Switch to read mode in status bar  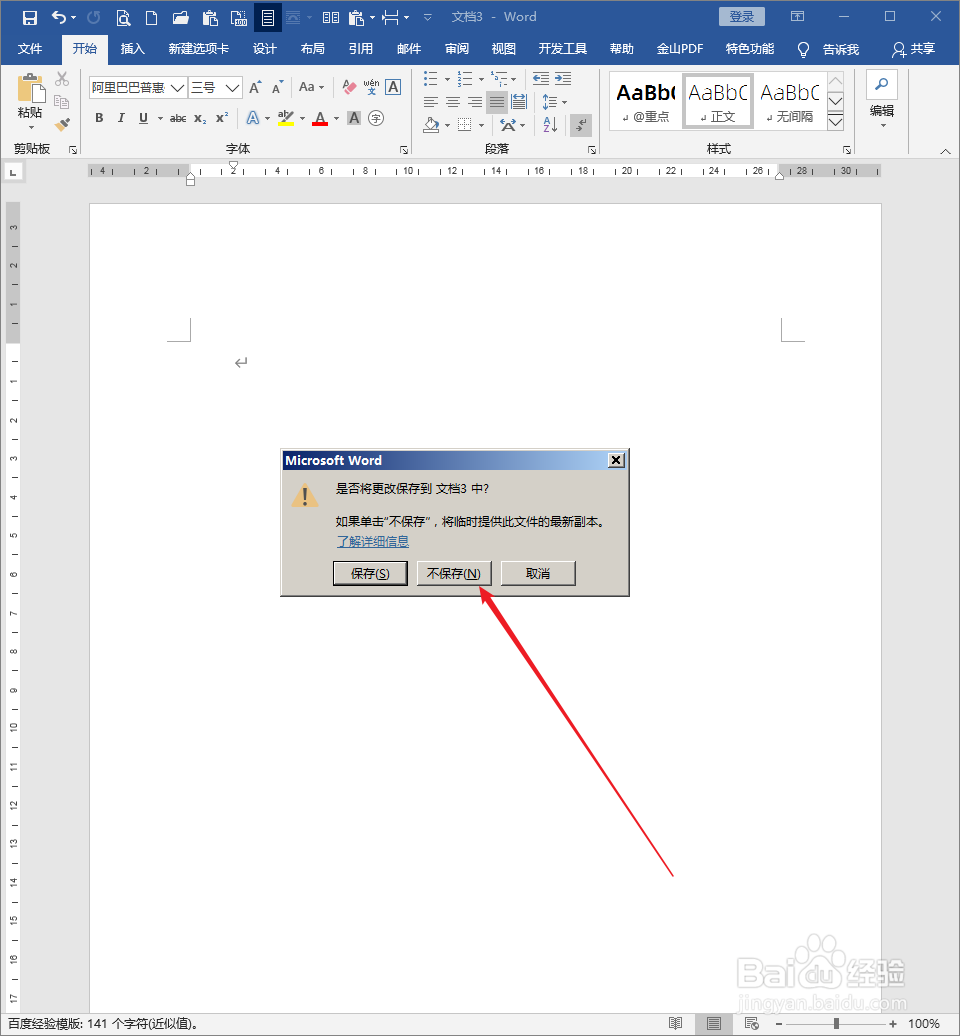pyautogui.click(x=675, y=1023)
